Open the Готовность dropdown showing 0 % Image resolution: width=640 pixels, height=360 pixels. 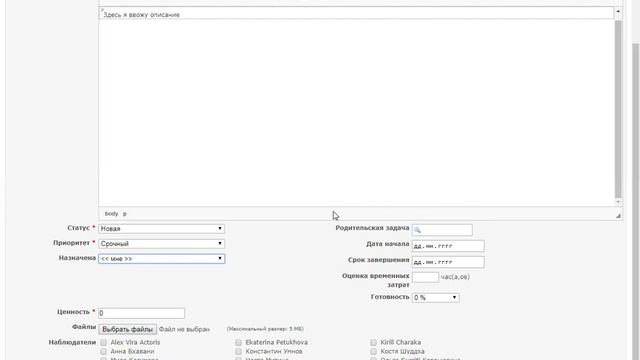coord(436,298)
